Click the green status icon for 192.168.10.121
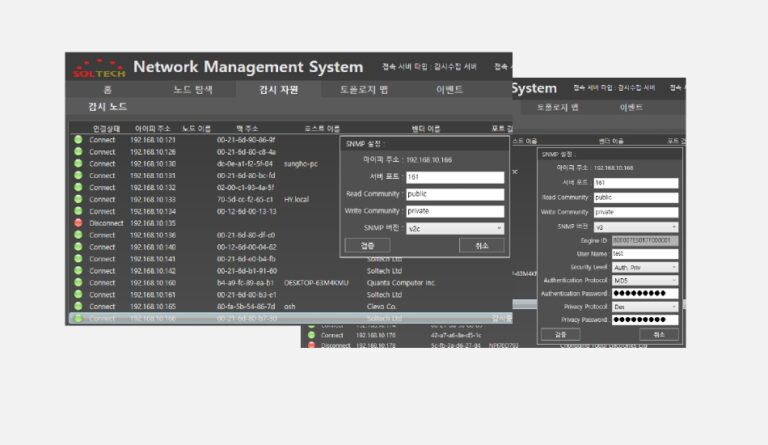The image size is (768, 445). (78, 140)
